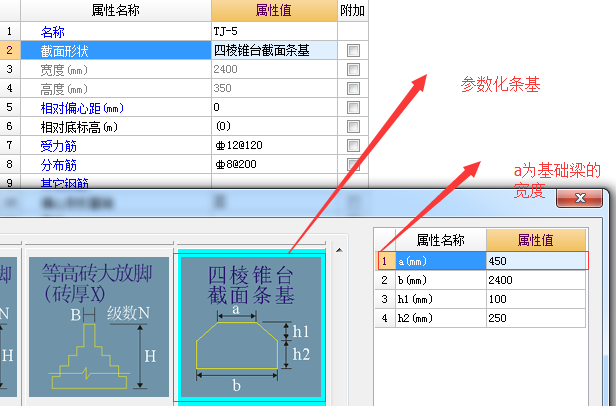Close the section parameter dialog
Viewport: 616px width, 406px height.
point(579,198)
